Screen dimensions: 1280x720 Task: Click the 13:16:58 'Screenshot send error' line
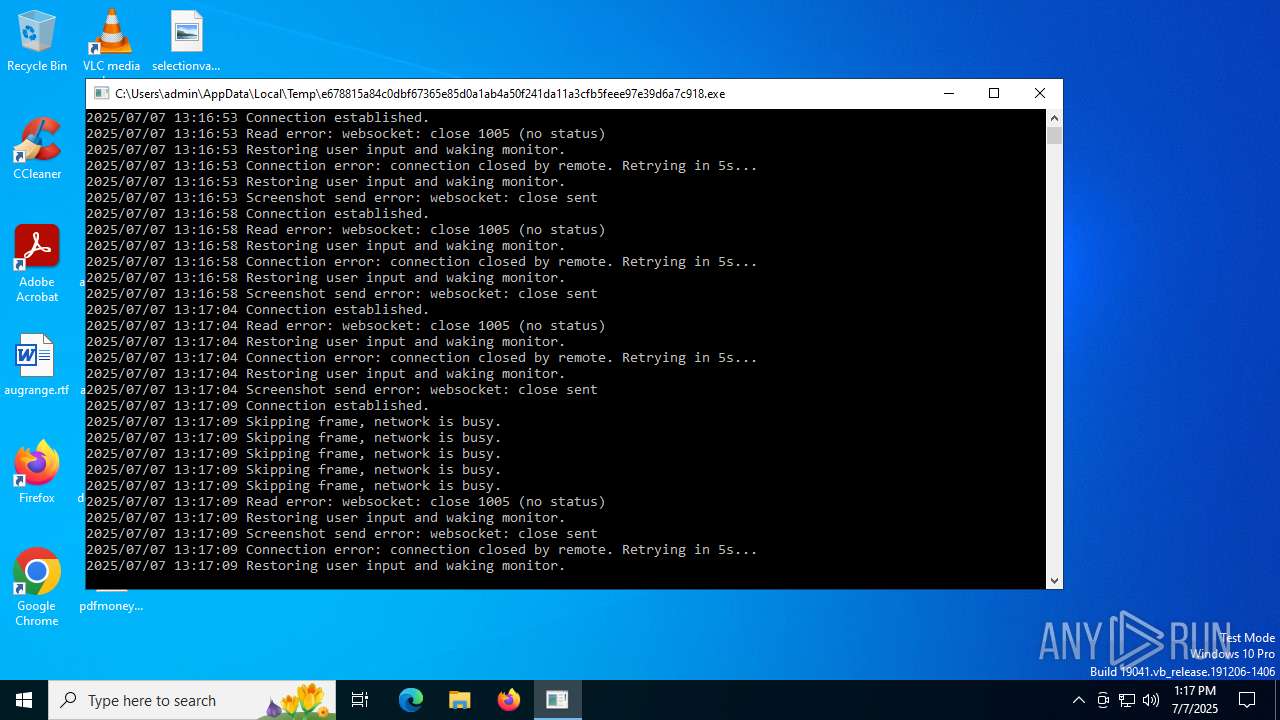pyautogui.click(x=342, y=293)
